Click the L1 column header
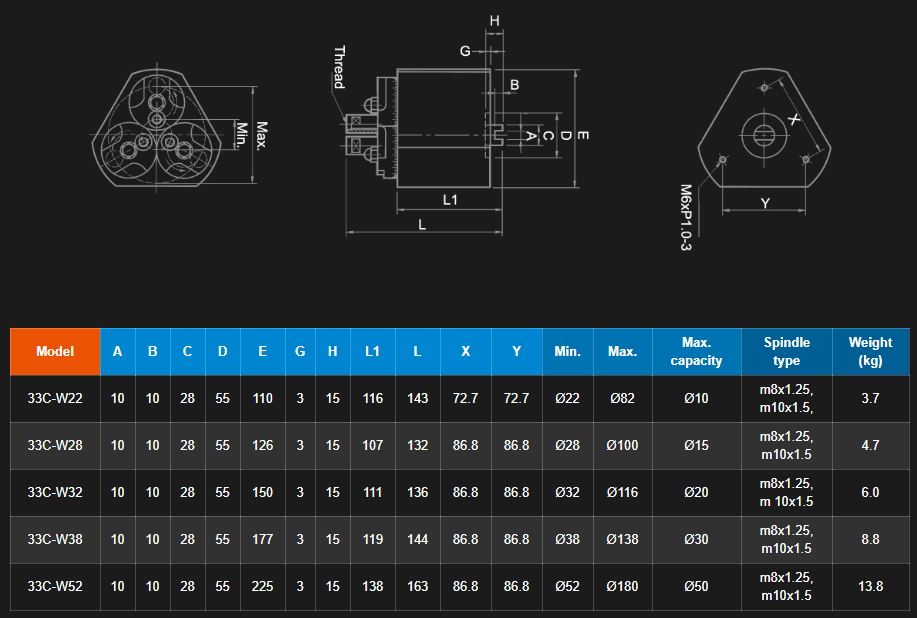This screenshot has height=618, width=917. (373, 351)
